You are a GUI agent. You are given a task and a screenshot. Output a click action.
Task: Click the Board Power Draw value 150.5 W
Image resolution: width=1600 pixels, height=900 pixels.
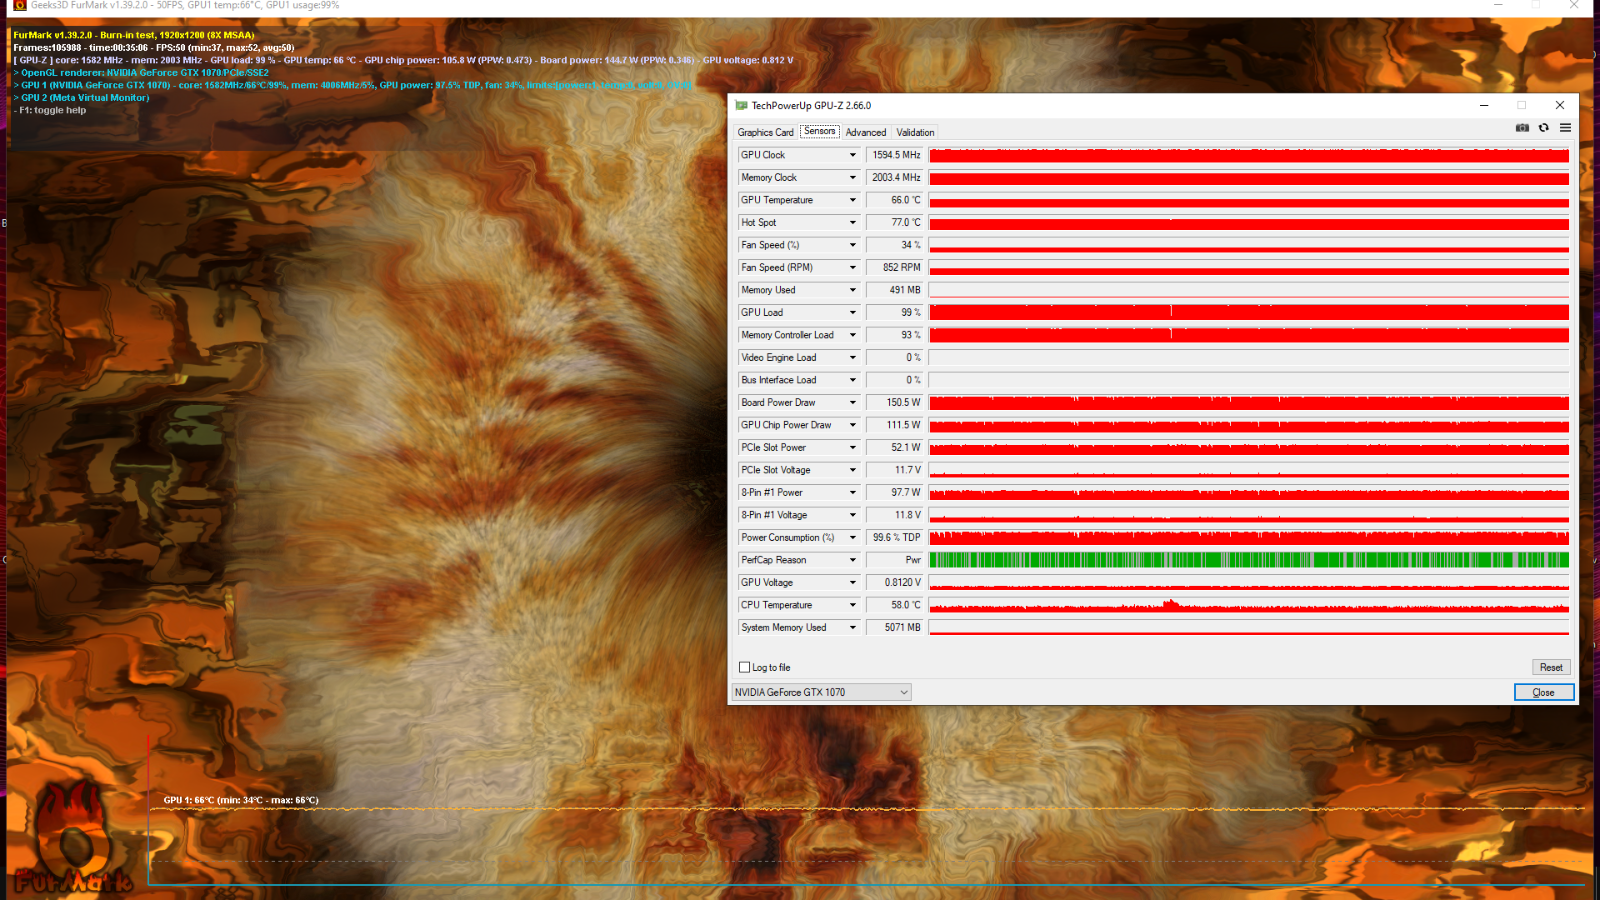895,402
